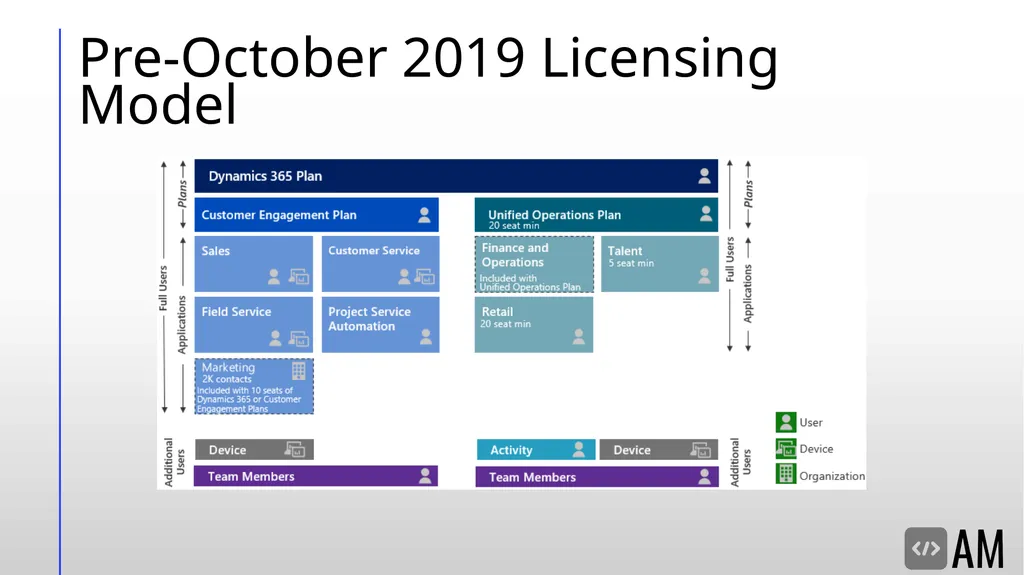Click the green Device legend icon

click(786, 449)
